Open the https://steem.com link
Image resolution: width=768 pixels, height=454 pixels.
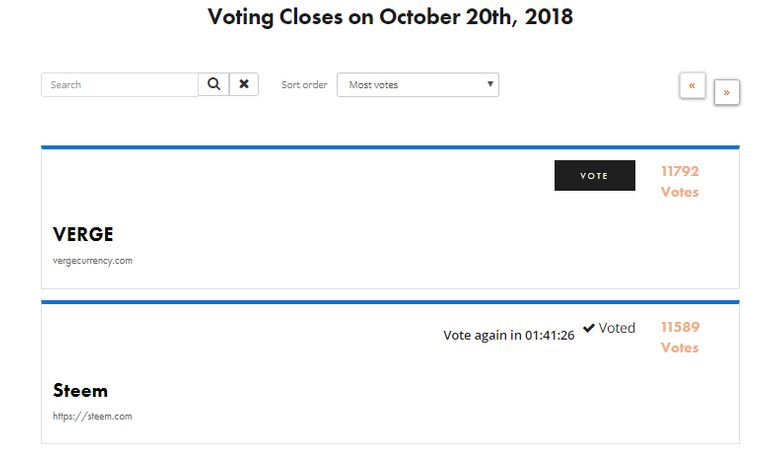[x=93, y=416]
